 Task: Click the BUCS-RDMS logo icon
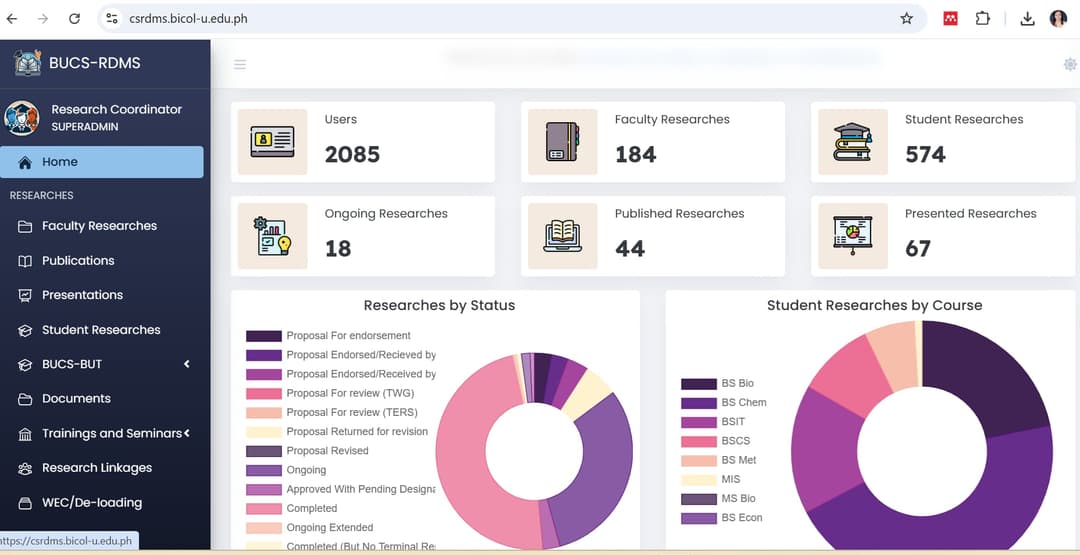(x=28, y=63)
